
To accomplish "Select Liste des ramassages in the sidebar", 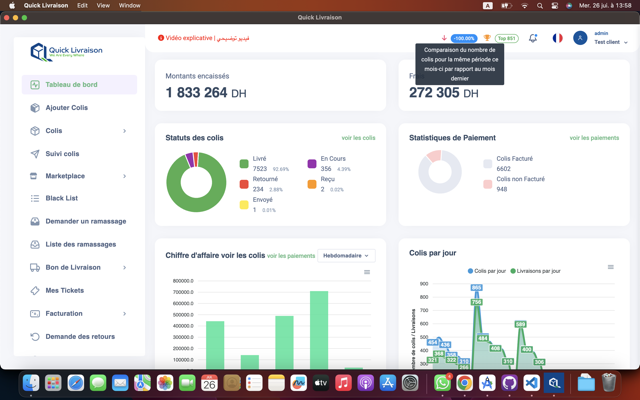I will point(80,244).
